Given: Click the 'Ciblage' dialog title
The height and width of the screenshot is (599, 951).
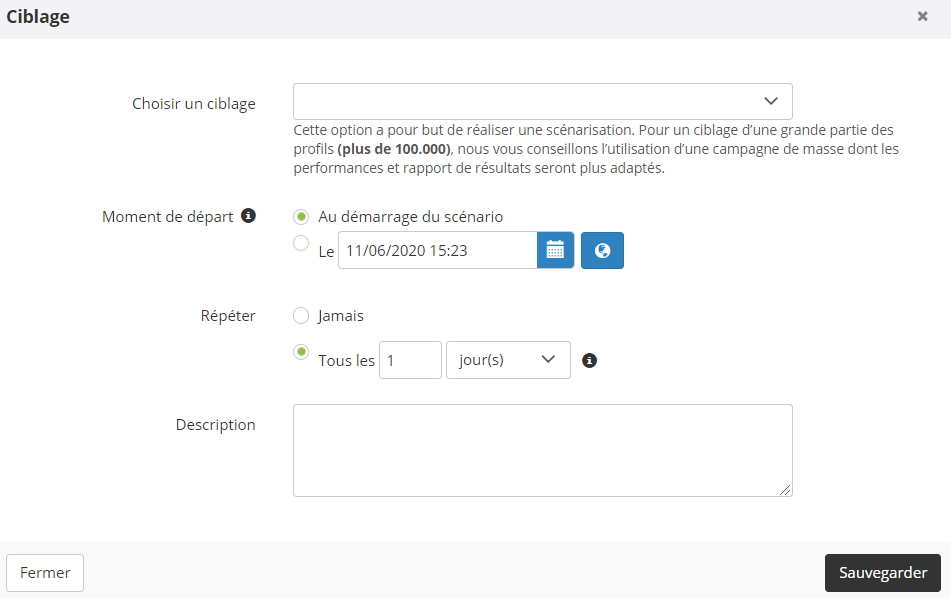Looking at the screenshot, I should (38, 17).
